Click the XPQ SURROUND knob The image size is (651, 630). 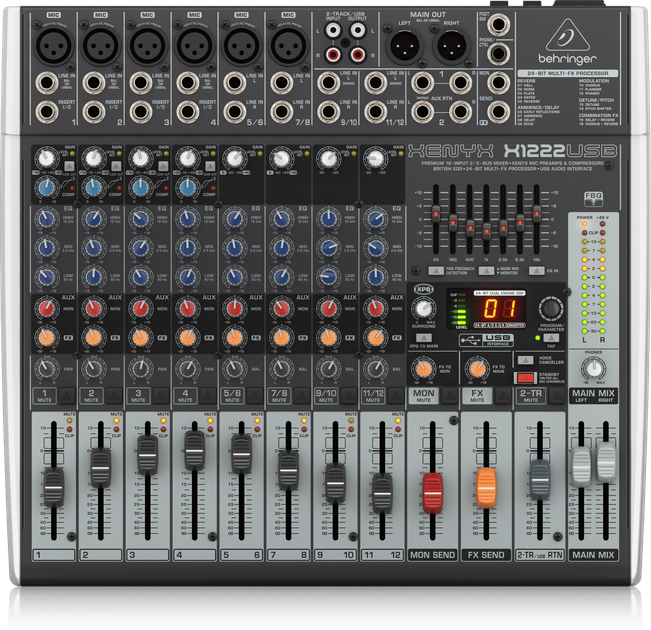pos(423,309)
